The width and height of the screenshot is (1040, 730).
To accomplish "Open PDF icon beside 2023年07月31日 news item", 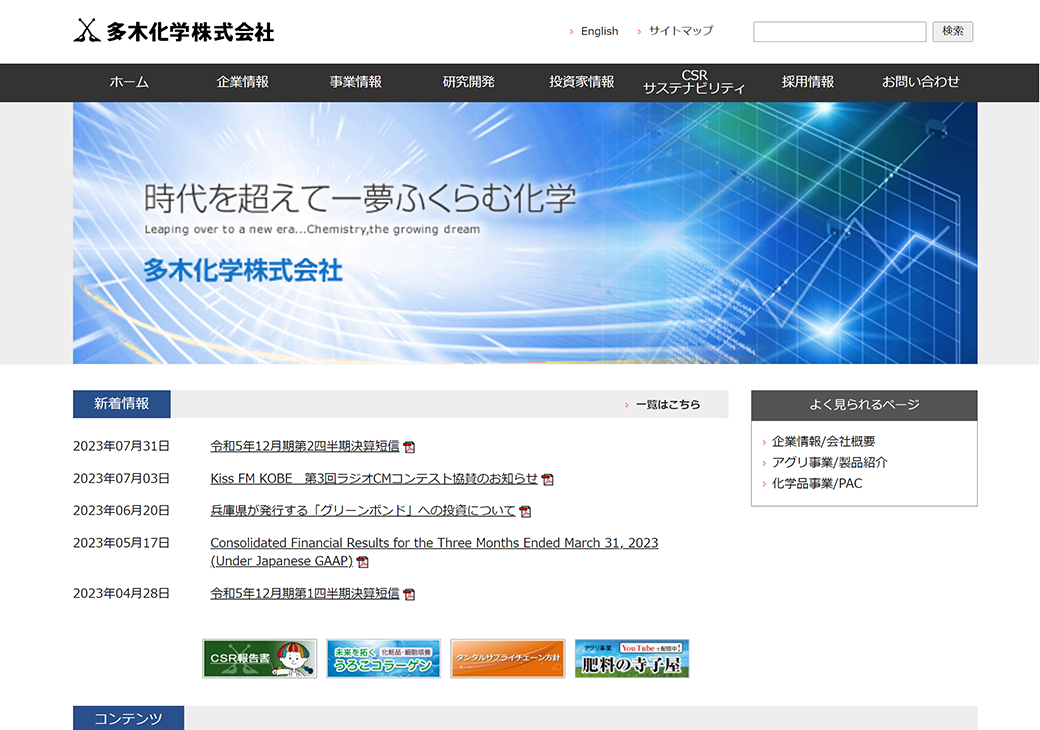I will pyautogui.click(x=409, y=447).
